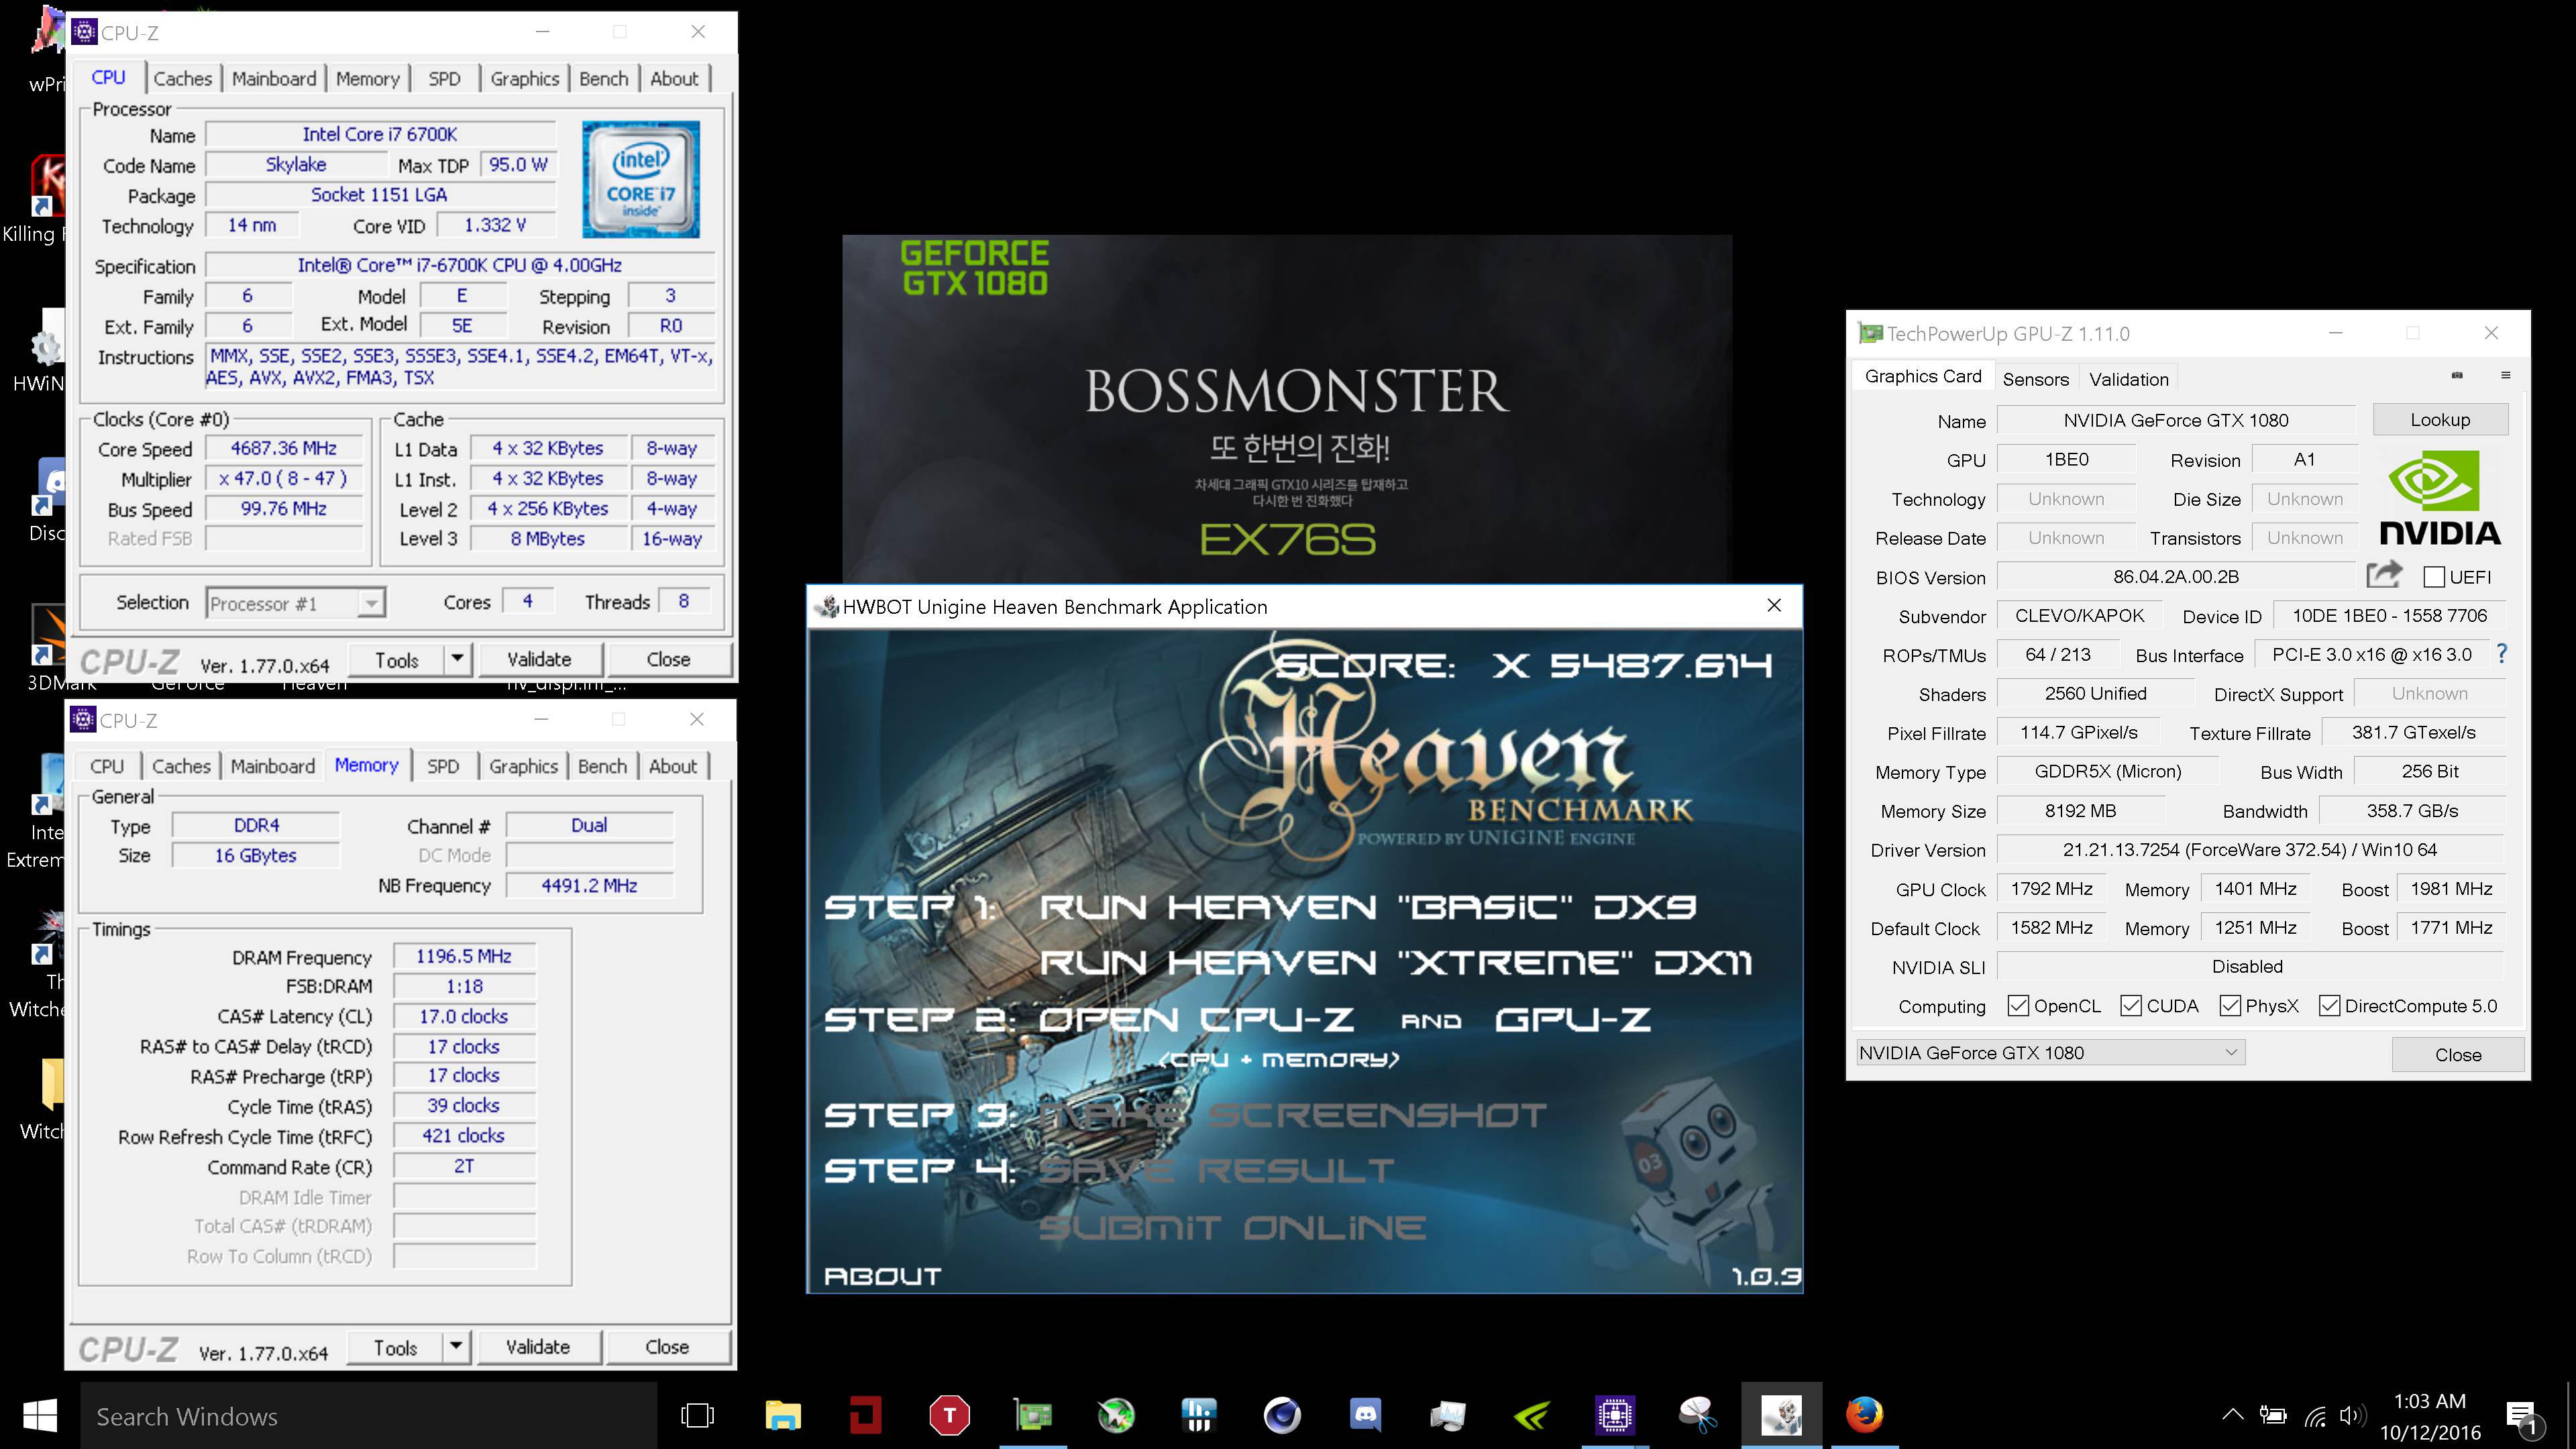The height and width of the screenshot is (1449, 2576).
Task: Click About in the Heaven benchmark window
Action: [882, 1276]
